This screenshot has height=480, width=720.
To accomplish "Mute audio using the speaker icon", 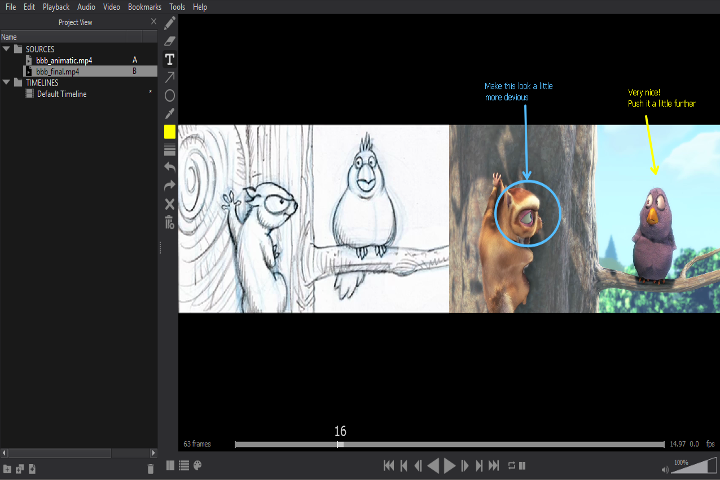I will coord(665,468).
